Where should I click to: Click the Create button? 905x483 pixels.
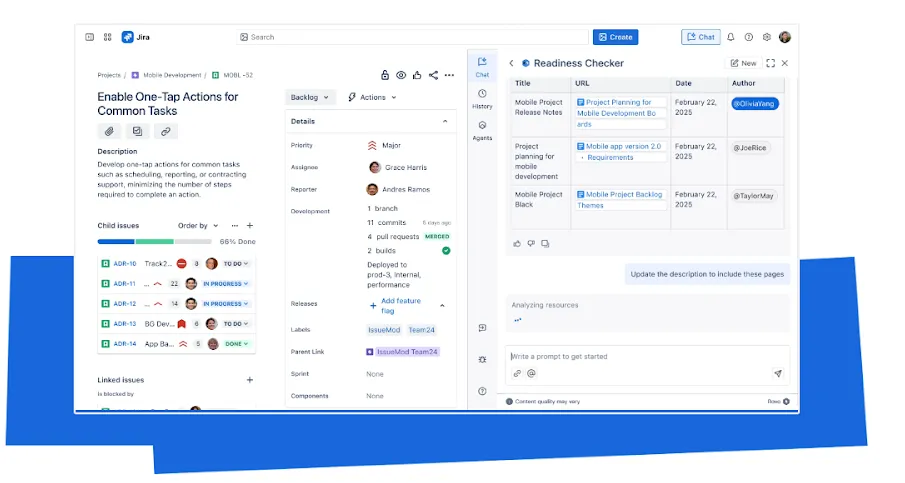615,37
